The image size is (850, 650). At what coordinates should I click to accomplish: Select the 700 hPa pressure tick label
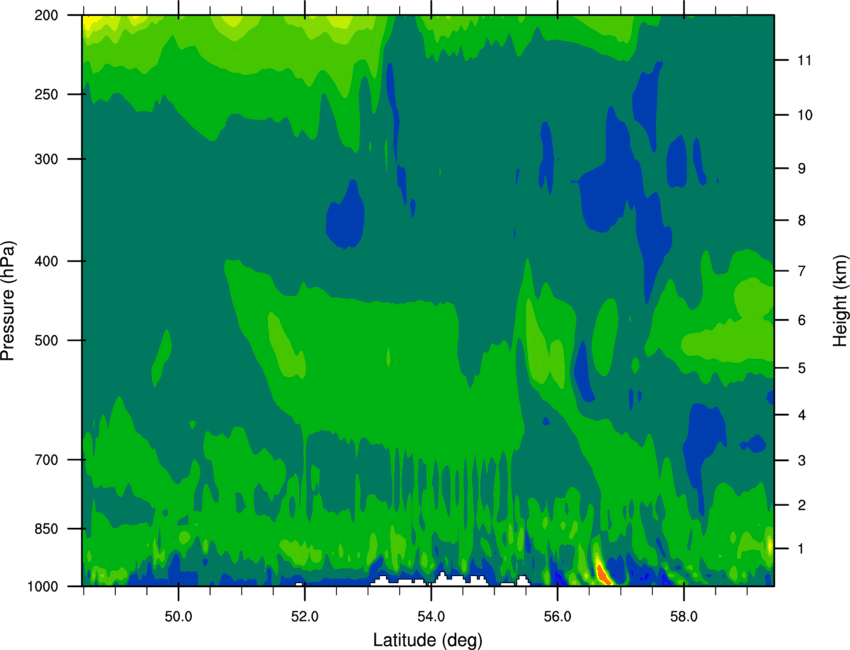tap(46, 460)
